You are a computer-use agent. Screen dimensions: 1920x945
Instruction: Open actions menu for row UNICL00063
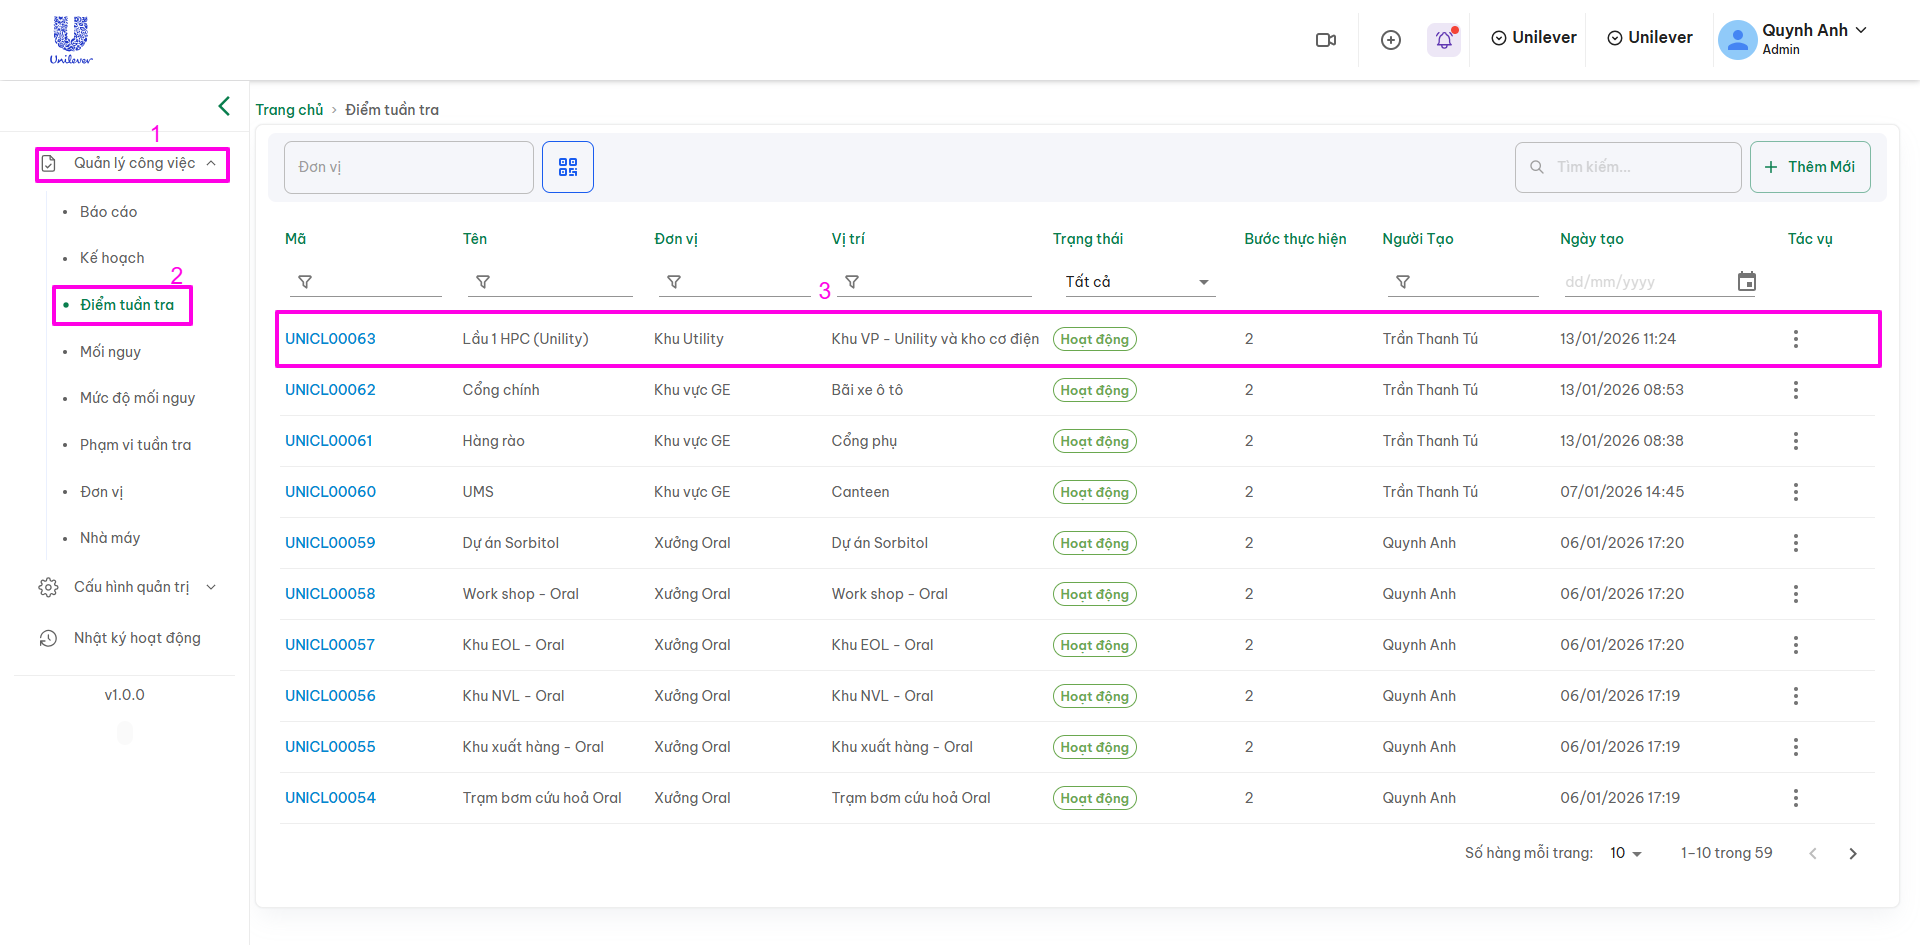point(1795,339)
